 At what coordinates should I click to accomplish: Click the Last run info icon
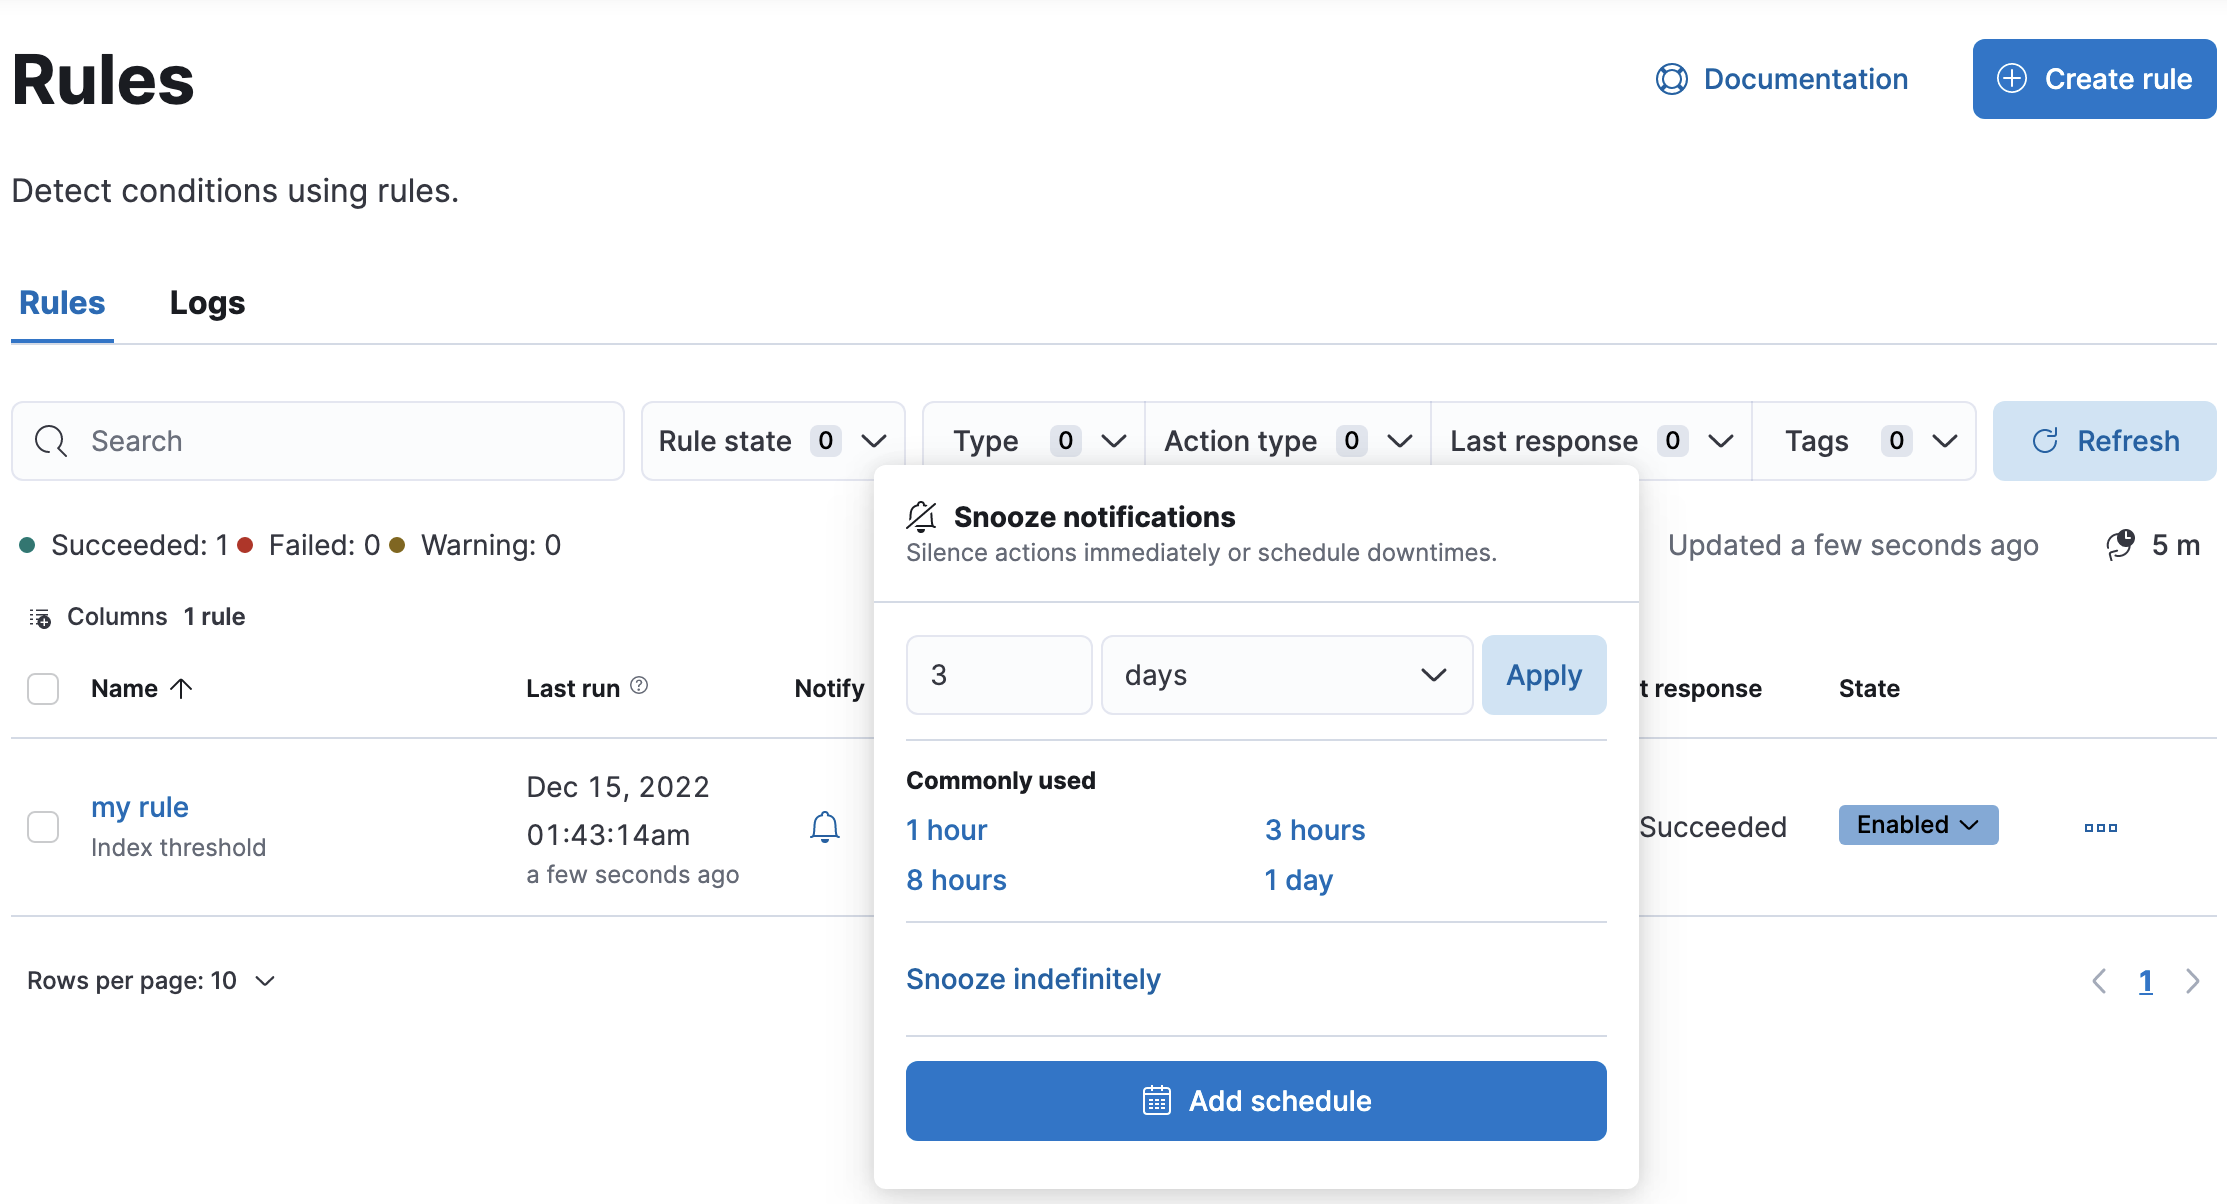(639, 686)
